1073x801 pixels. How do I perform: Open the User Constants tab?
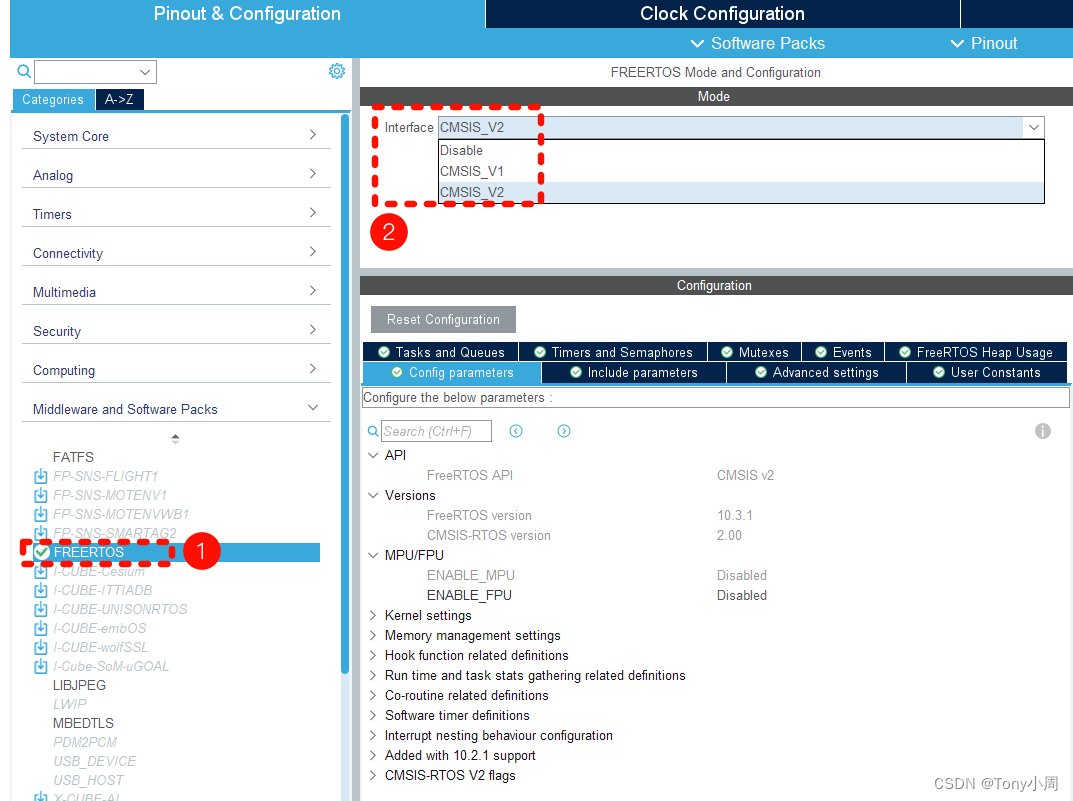pyautogui.click(x=987, y=373)
